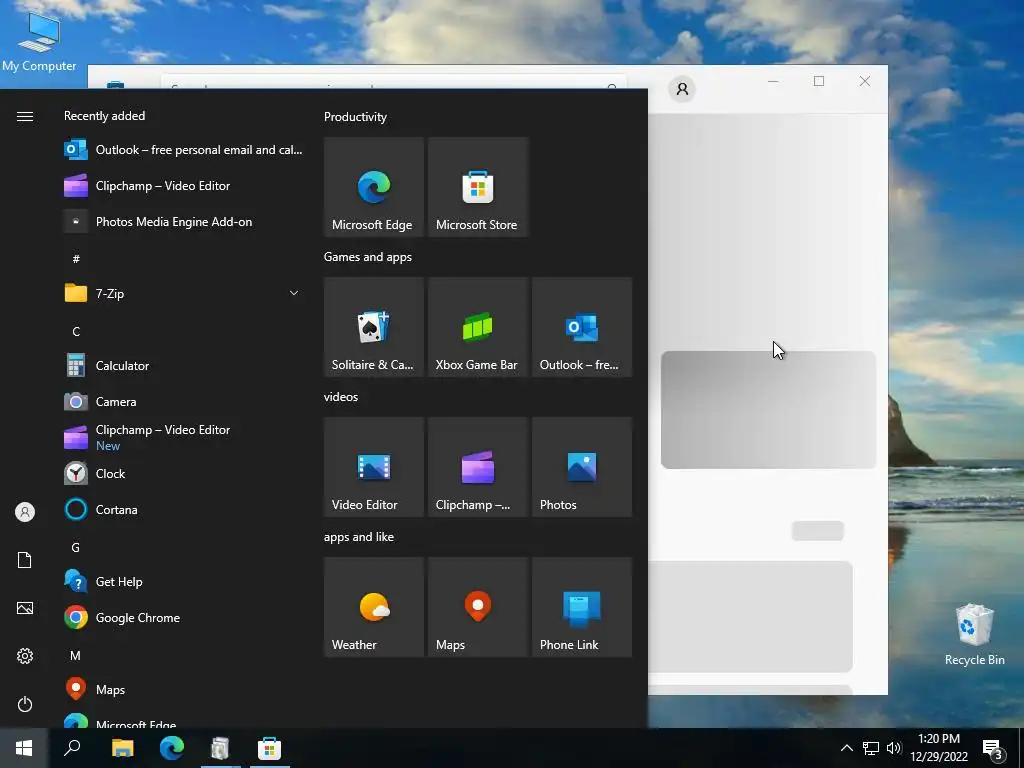The image size is (1024, 768).
Task: Open the Outlook tile in Games and apps
Action: [x=581, y=327]
